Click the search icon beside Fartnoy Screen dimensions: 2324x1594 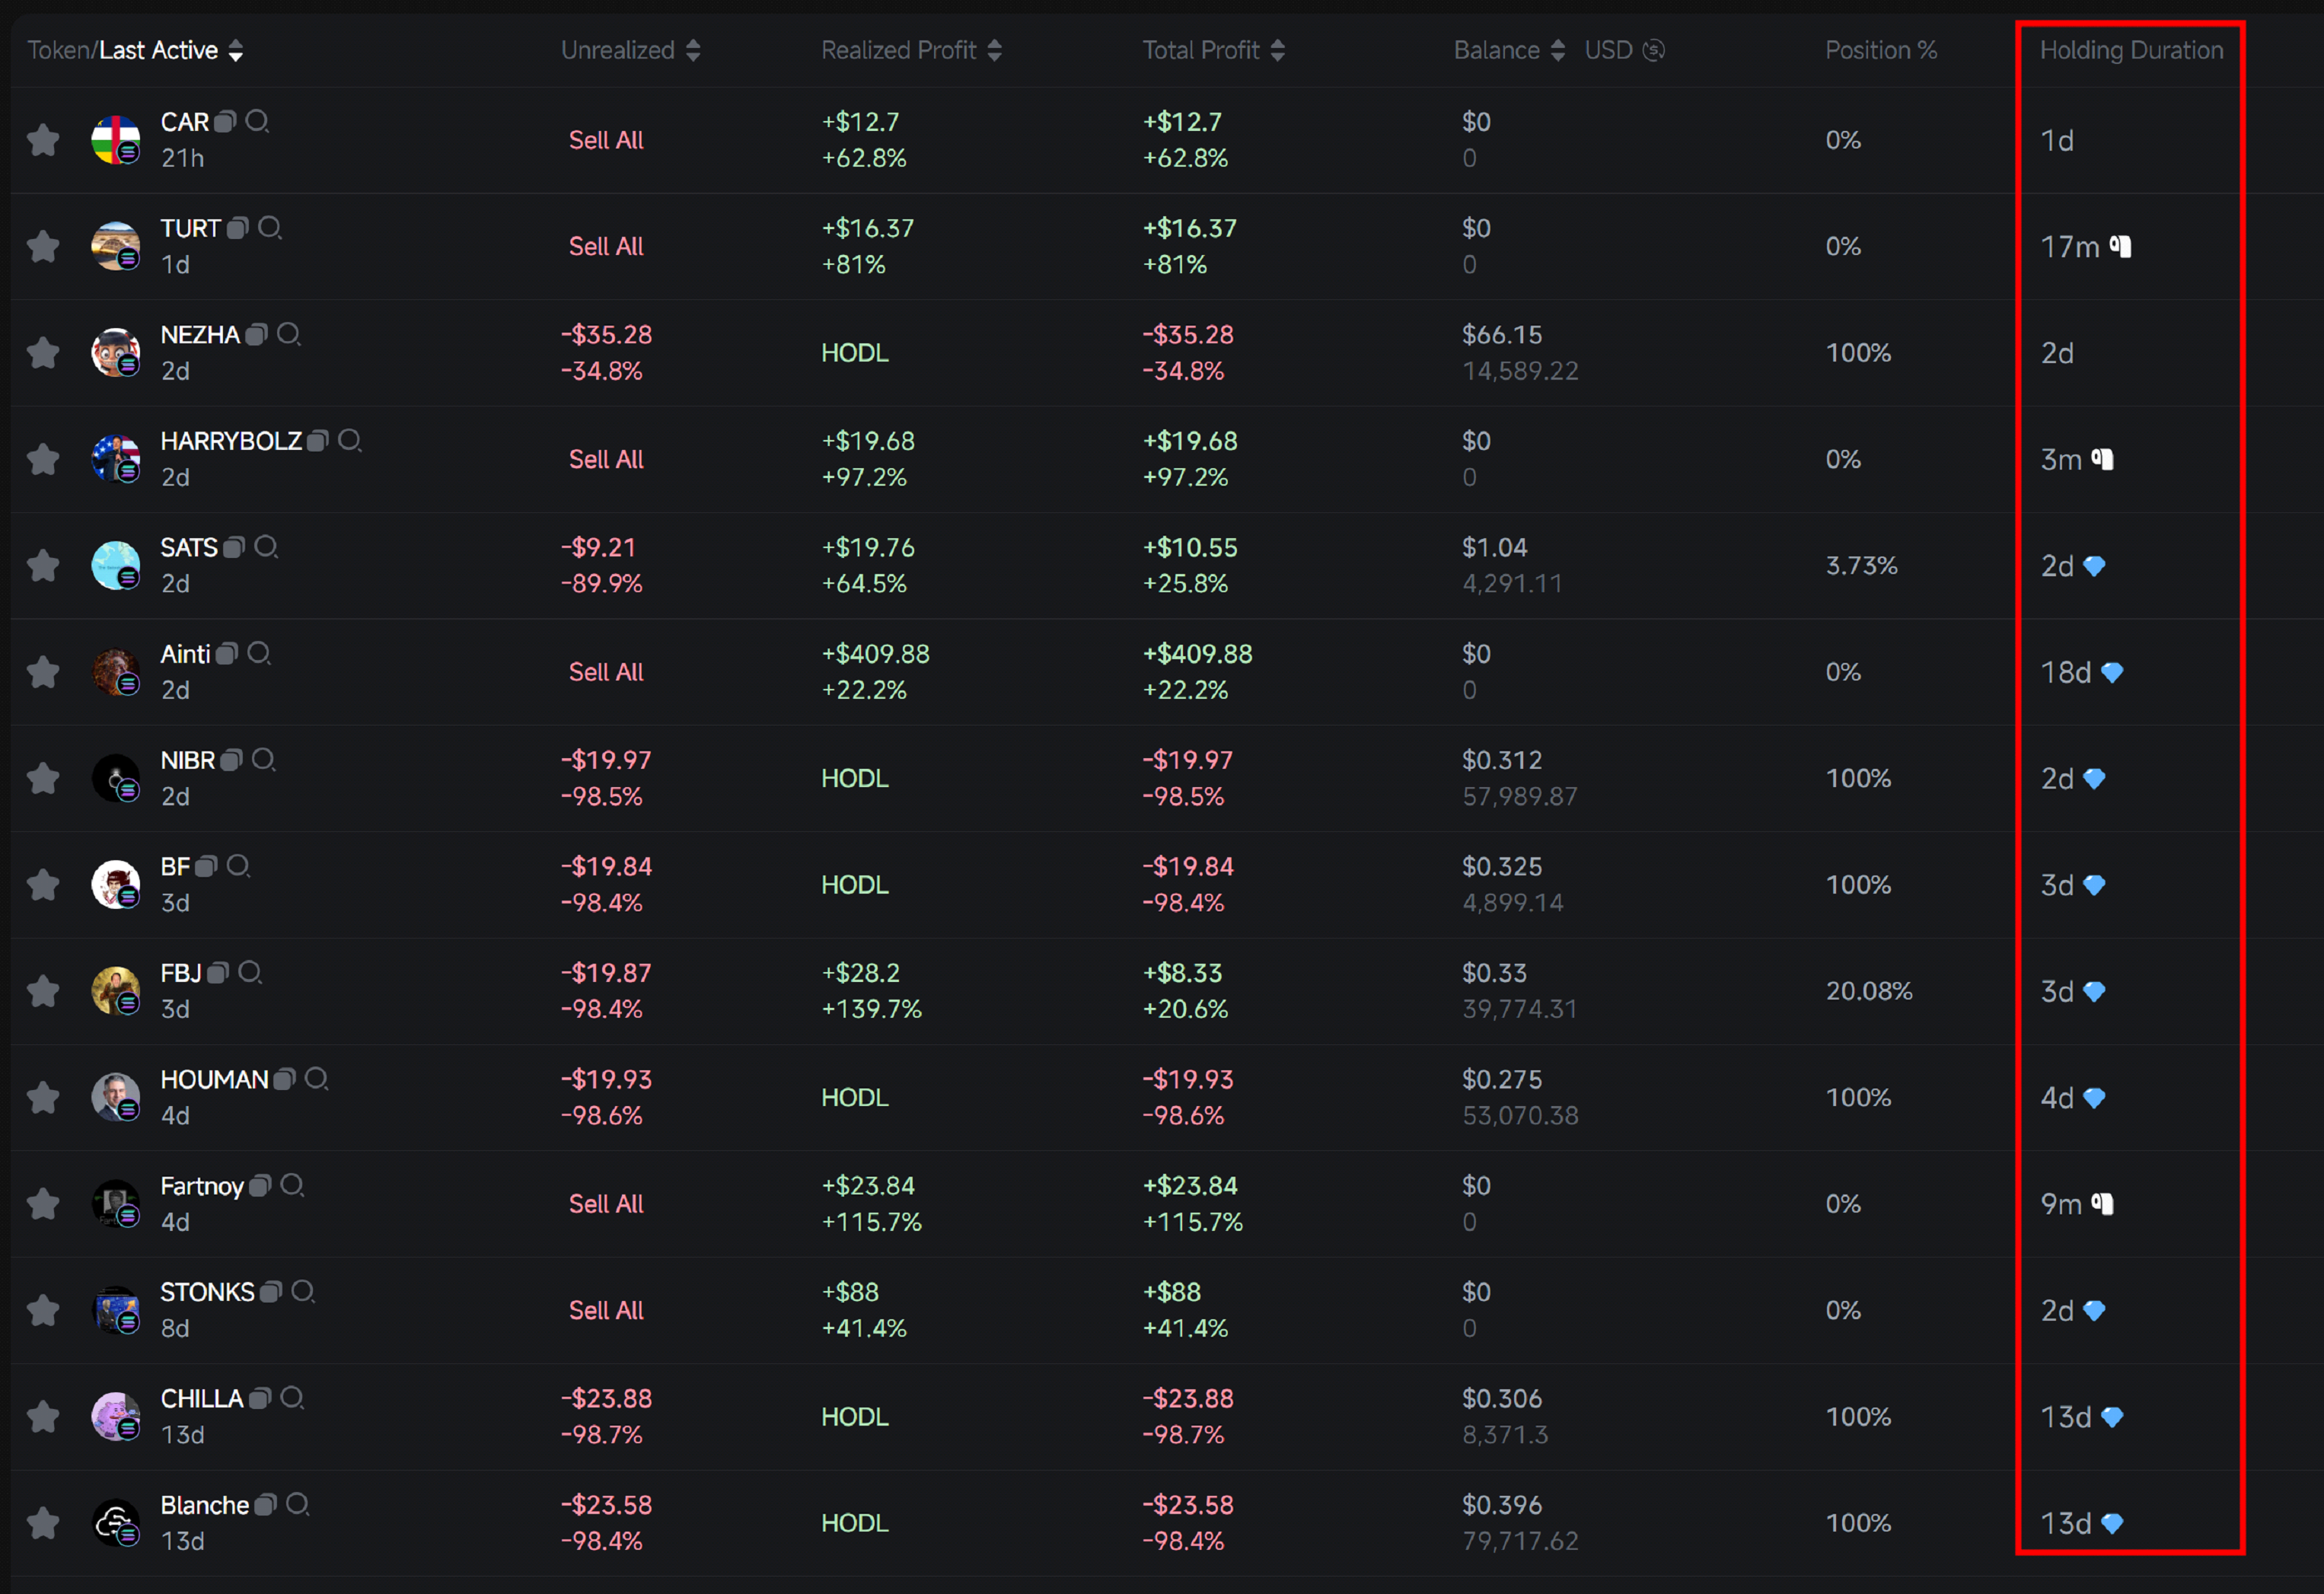click(x=292, y=1186)
